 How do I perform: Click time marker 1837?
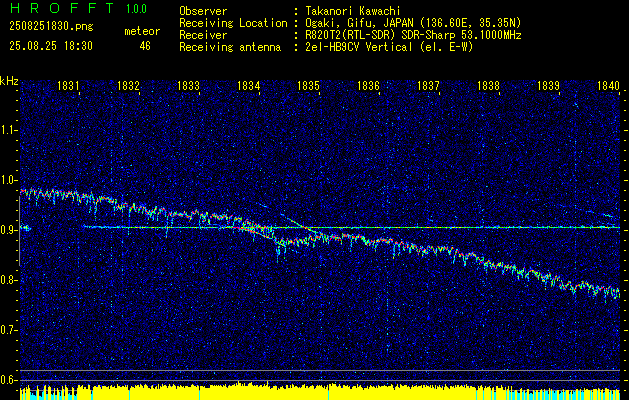click(428, 85)
